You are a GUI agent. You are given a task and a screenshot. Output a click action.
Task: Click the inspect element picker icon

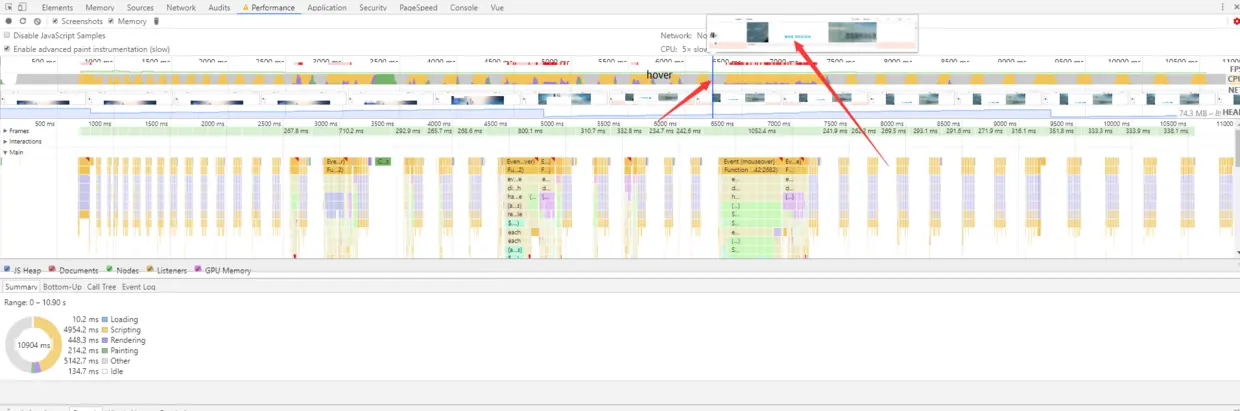[x=9, y=7]
